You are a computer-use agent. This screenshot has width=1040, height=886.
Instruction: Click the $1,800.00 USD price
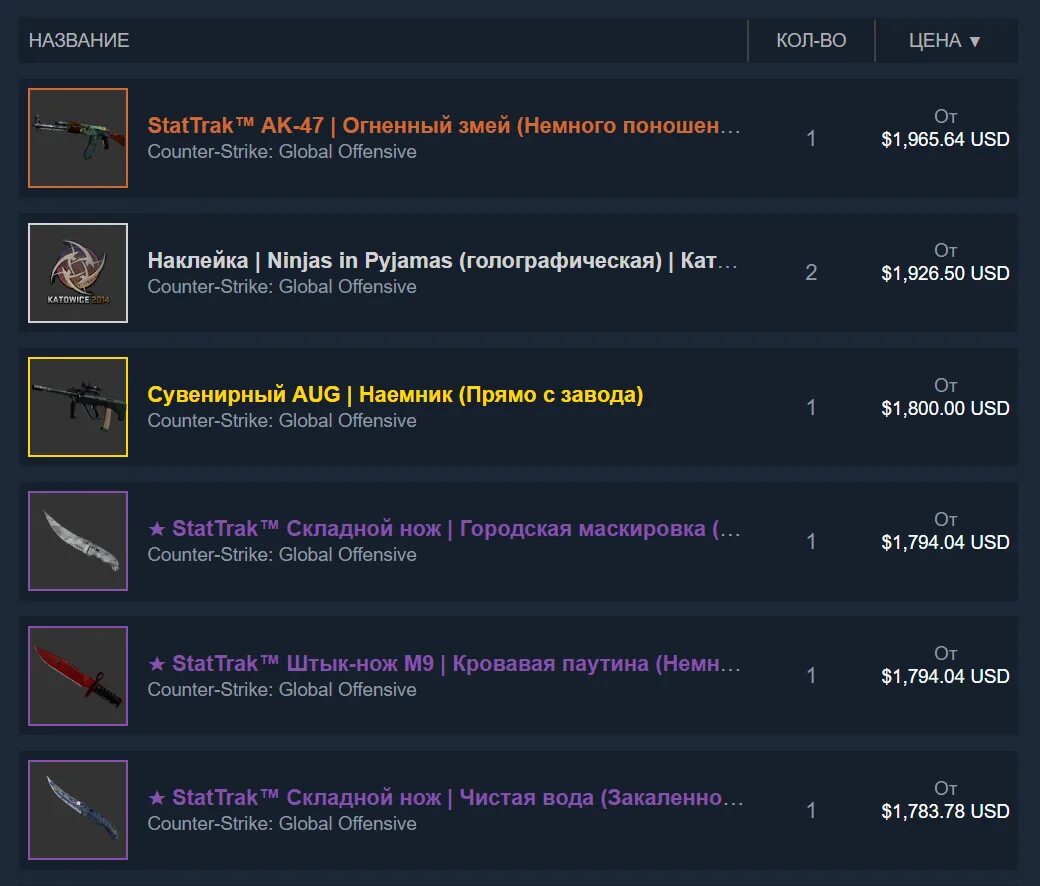pos(945,408)
